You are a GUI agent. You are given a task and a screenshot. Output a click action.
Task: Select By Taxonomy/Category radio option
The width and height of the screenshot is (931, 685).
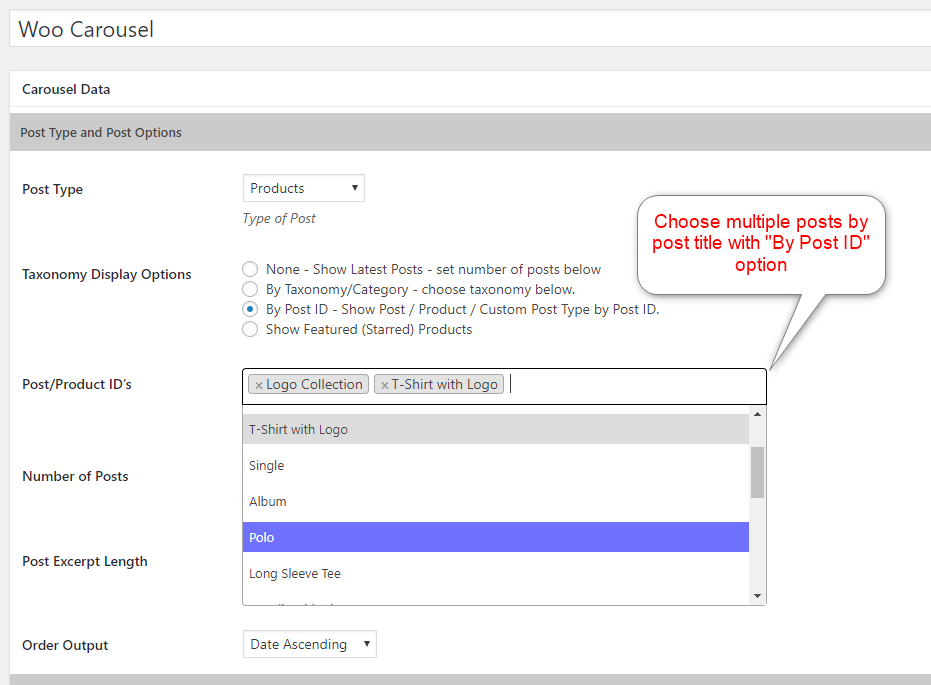(250, 289)
